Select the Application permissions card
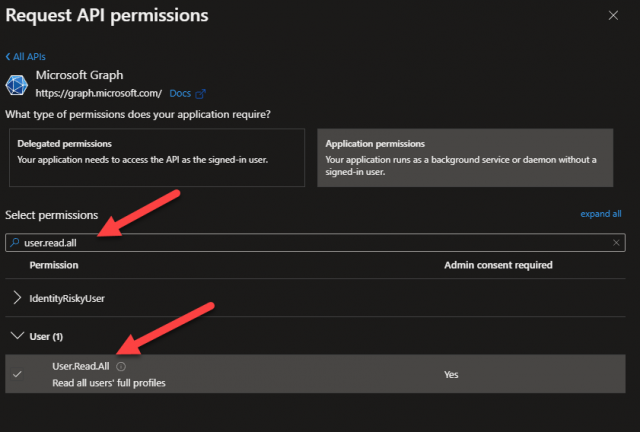Screen dimensions: 640x432 tap(465, 158)
